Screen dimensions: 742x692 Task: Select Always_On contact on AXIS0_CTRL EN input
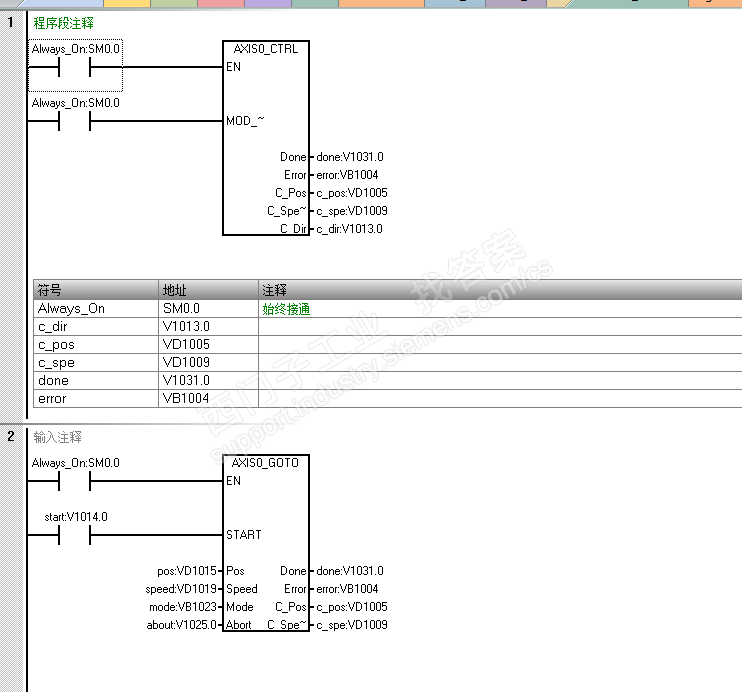pyautogui.click(x=74, y=67)
